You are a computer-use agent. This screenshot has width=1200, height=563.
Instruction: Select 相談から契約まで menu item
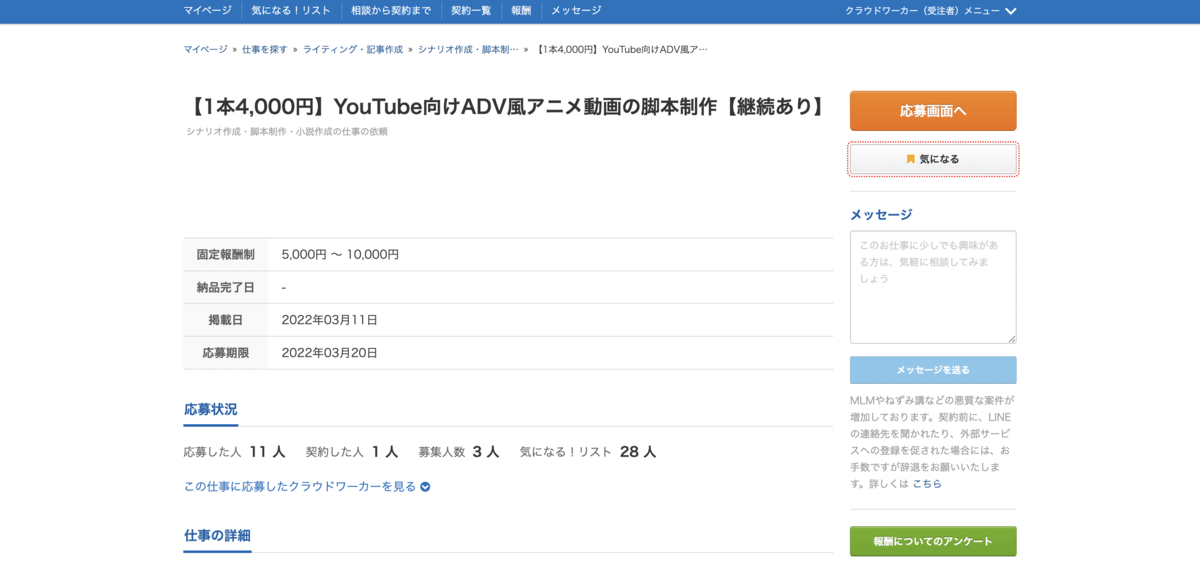point(391,10)
